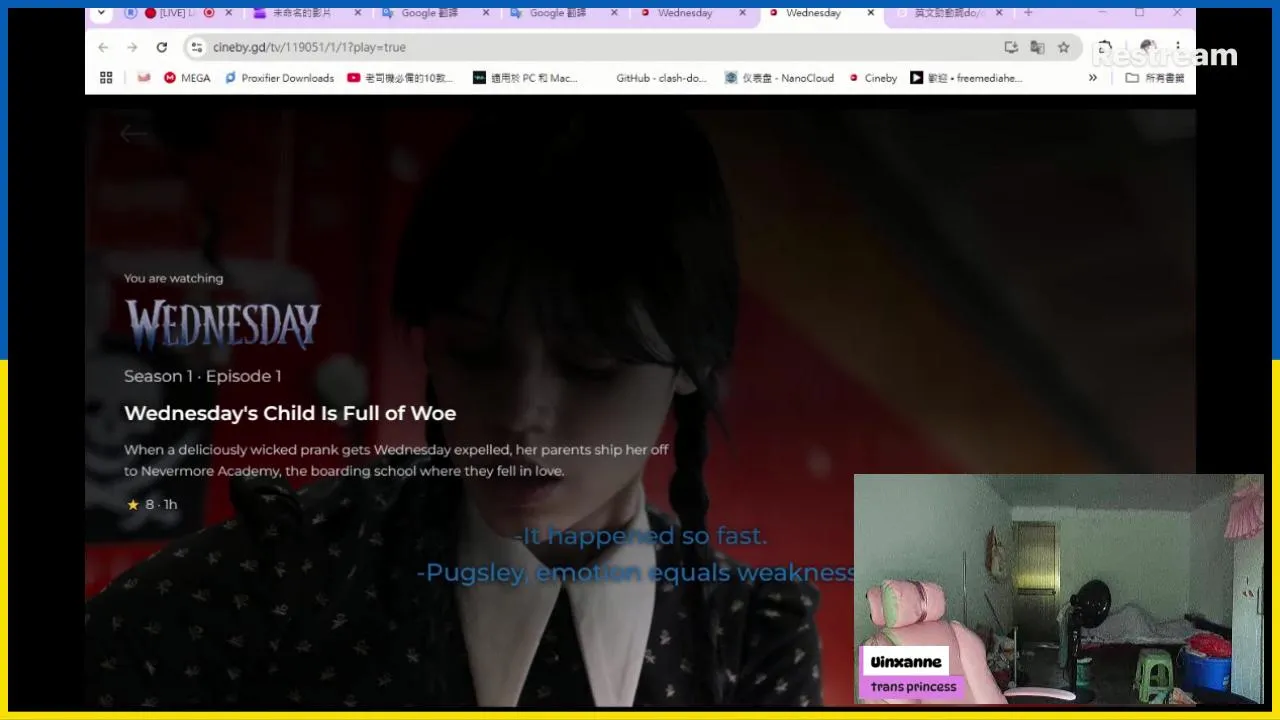Click the browser forward arrow

coord(132,47)
